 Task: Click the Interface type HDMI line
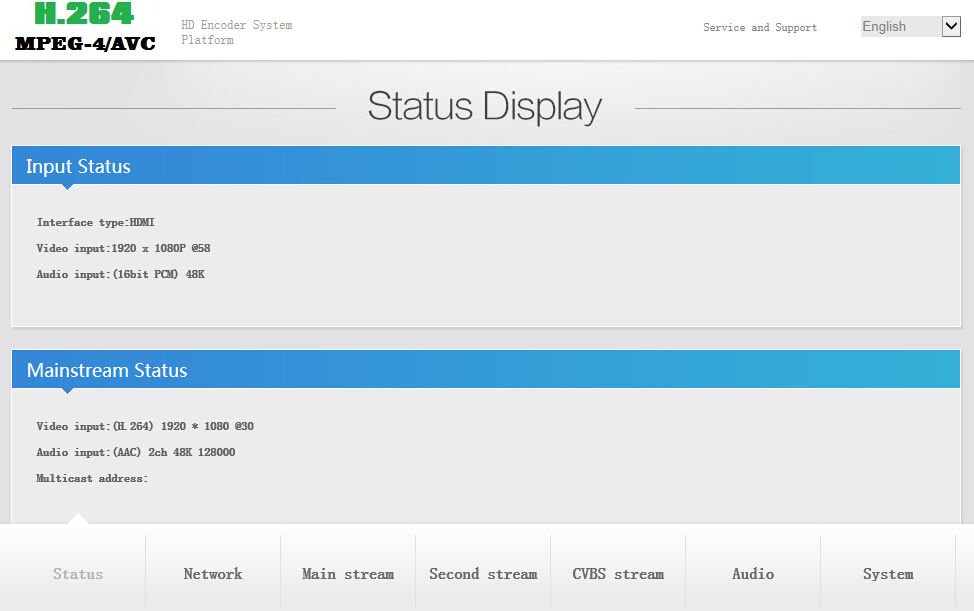95,222
